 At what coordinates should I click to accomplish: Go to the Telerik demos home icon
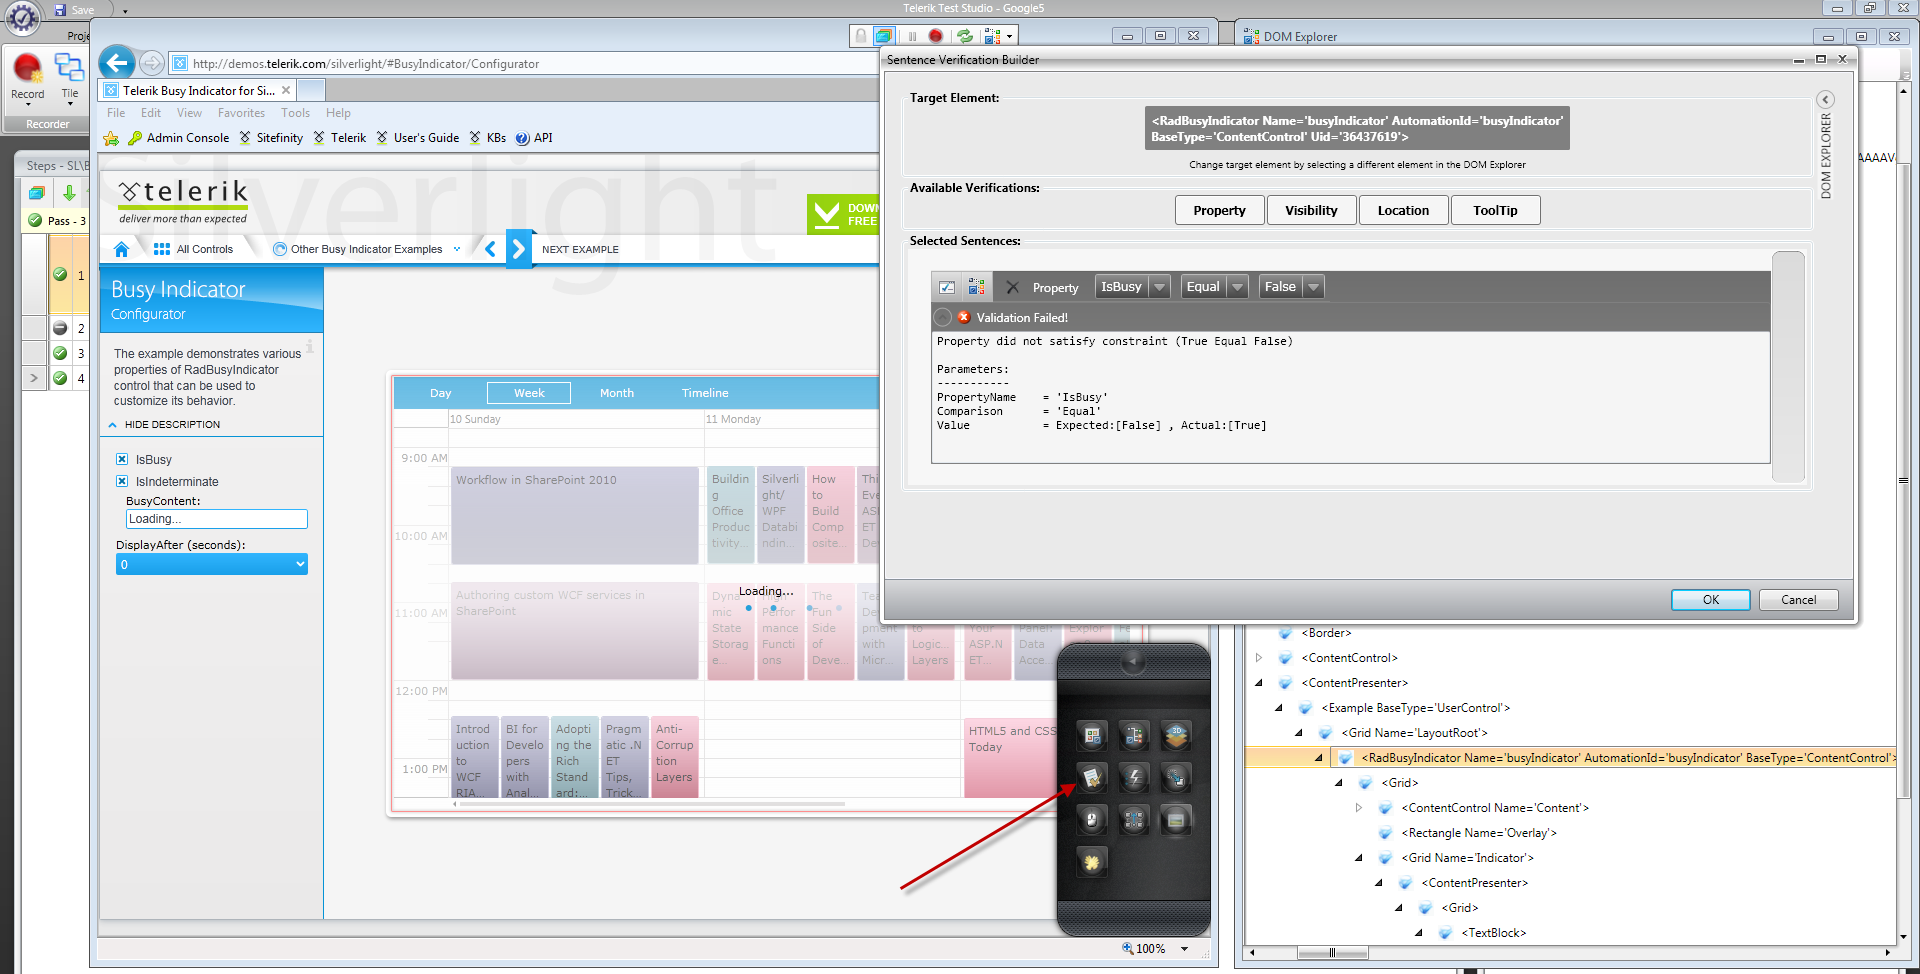point(121,249)
